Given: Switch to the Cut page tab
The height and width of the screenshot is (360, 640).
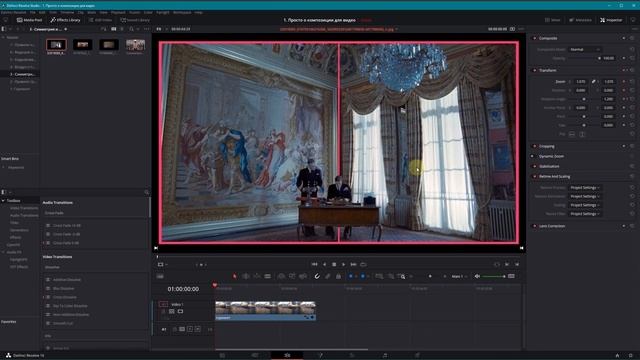Looking at the screenshot, I should (x=255, y=356).
